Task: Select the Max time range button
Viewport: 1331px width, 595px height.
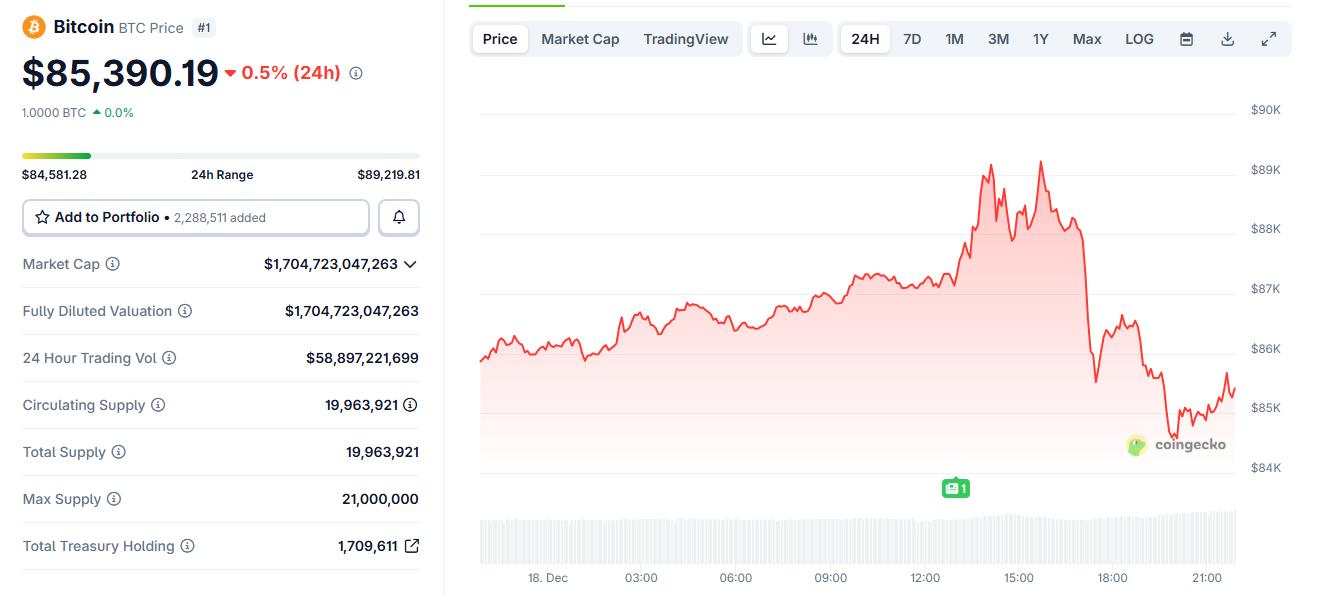Action: (x=1087, y=39)
